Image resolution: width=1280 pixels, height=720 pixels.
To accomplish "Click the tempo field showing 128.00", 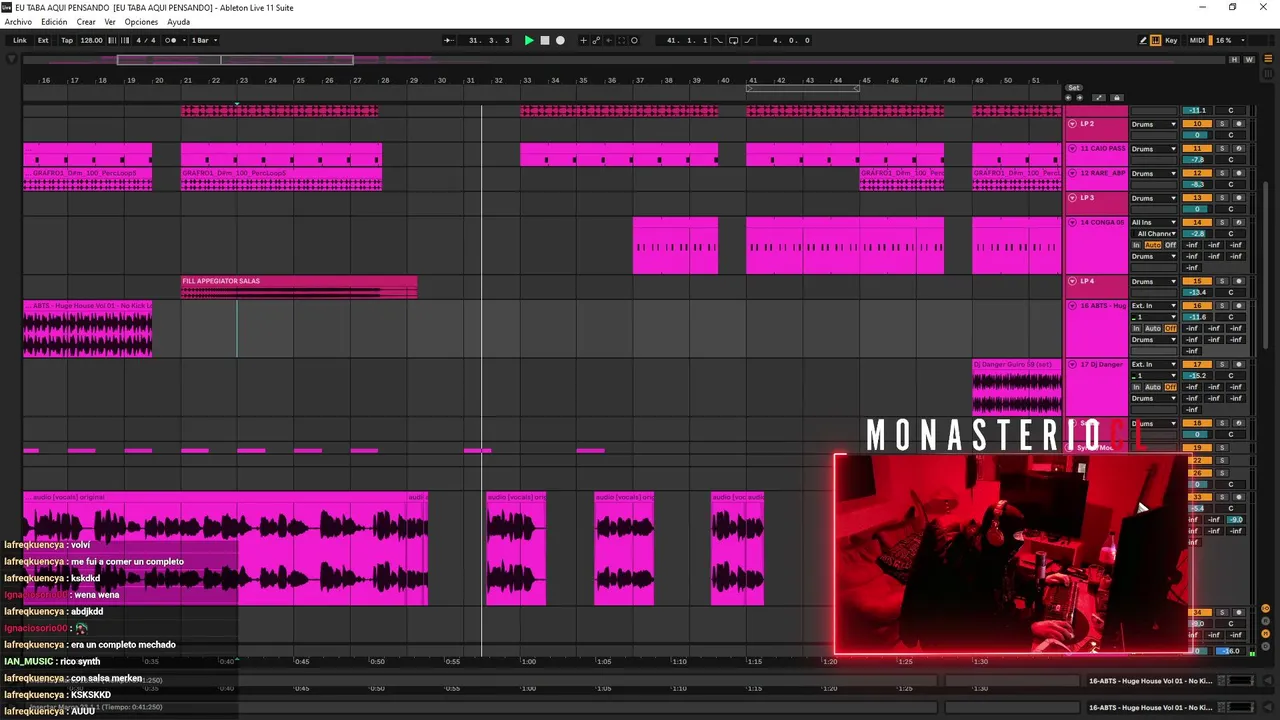I will point(91,40).
